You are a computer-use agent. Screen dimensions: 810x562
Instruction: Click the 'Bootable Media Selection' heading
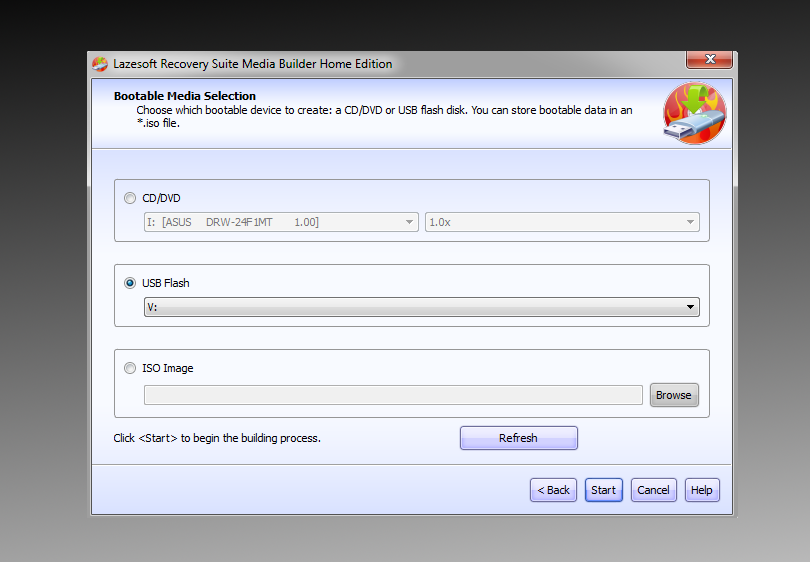click(x=185, y=96)
